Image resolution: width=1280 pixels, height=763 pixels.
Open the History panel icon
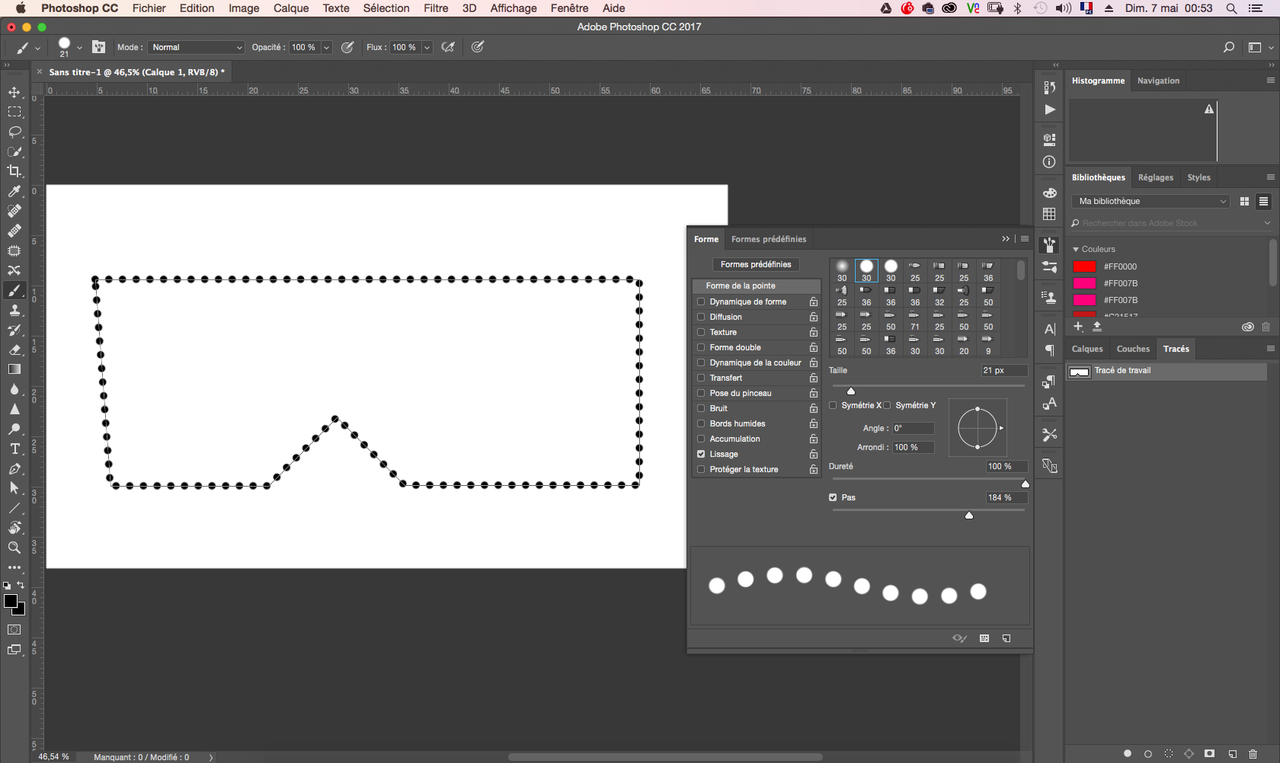tap(1049, 88)
